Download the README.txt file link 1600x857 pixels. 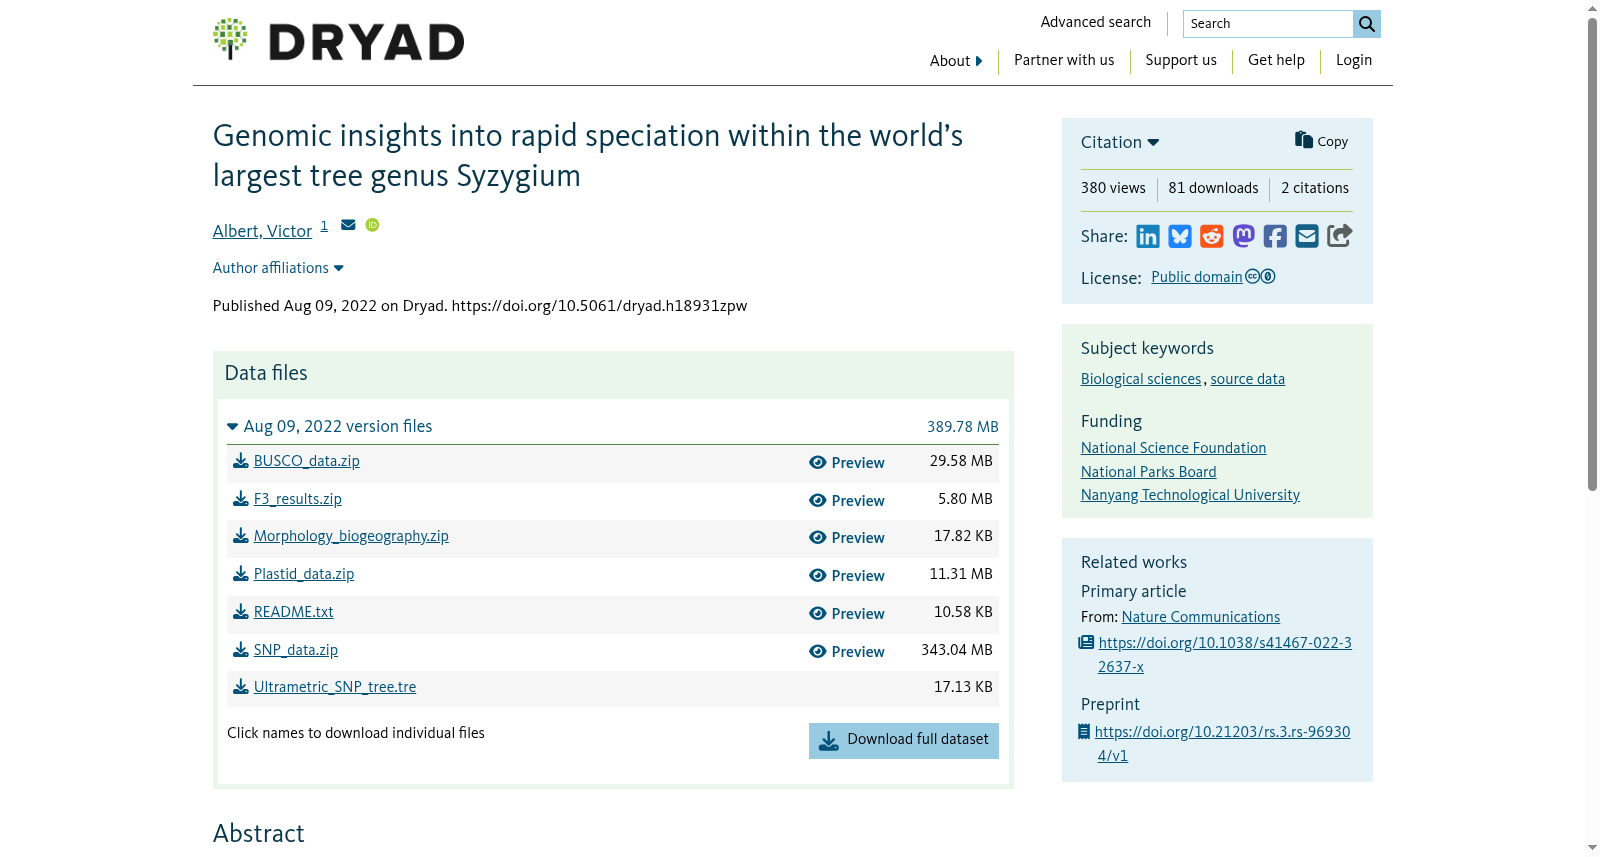point(293,612)
